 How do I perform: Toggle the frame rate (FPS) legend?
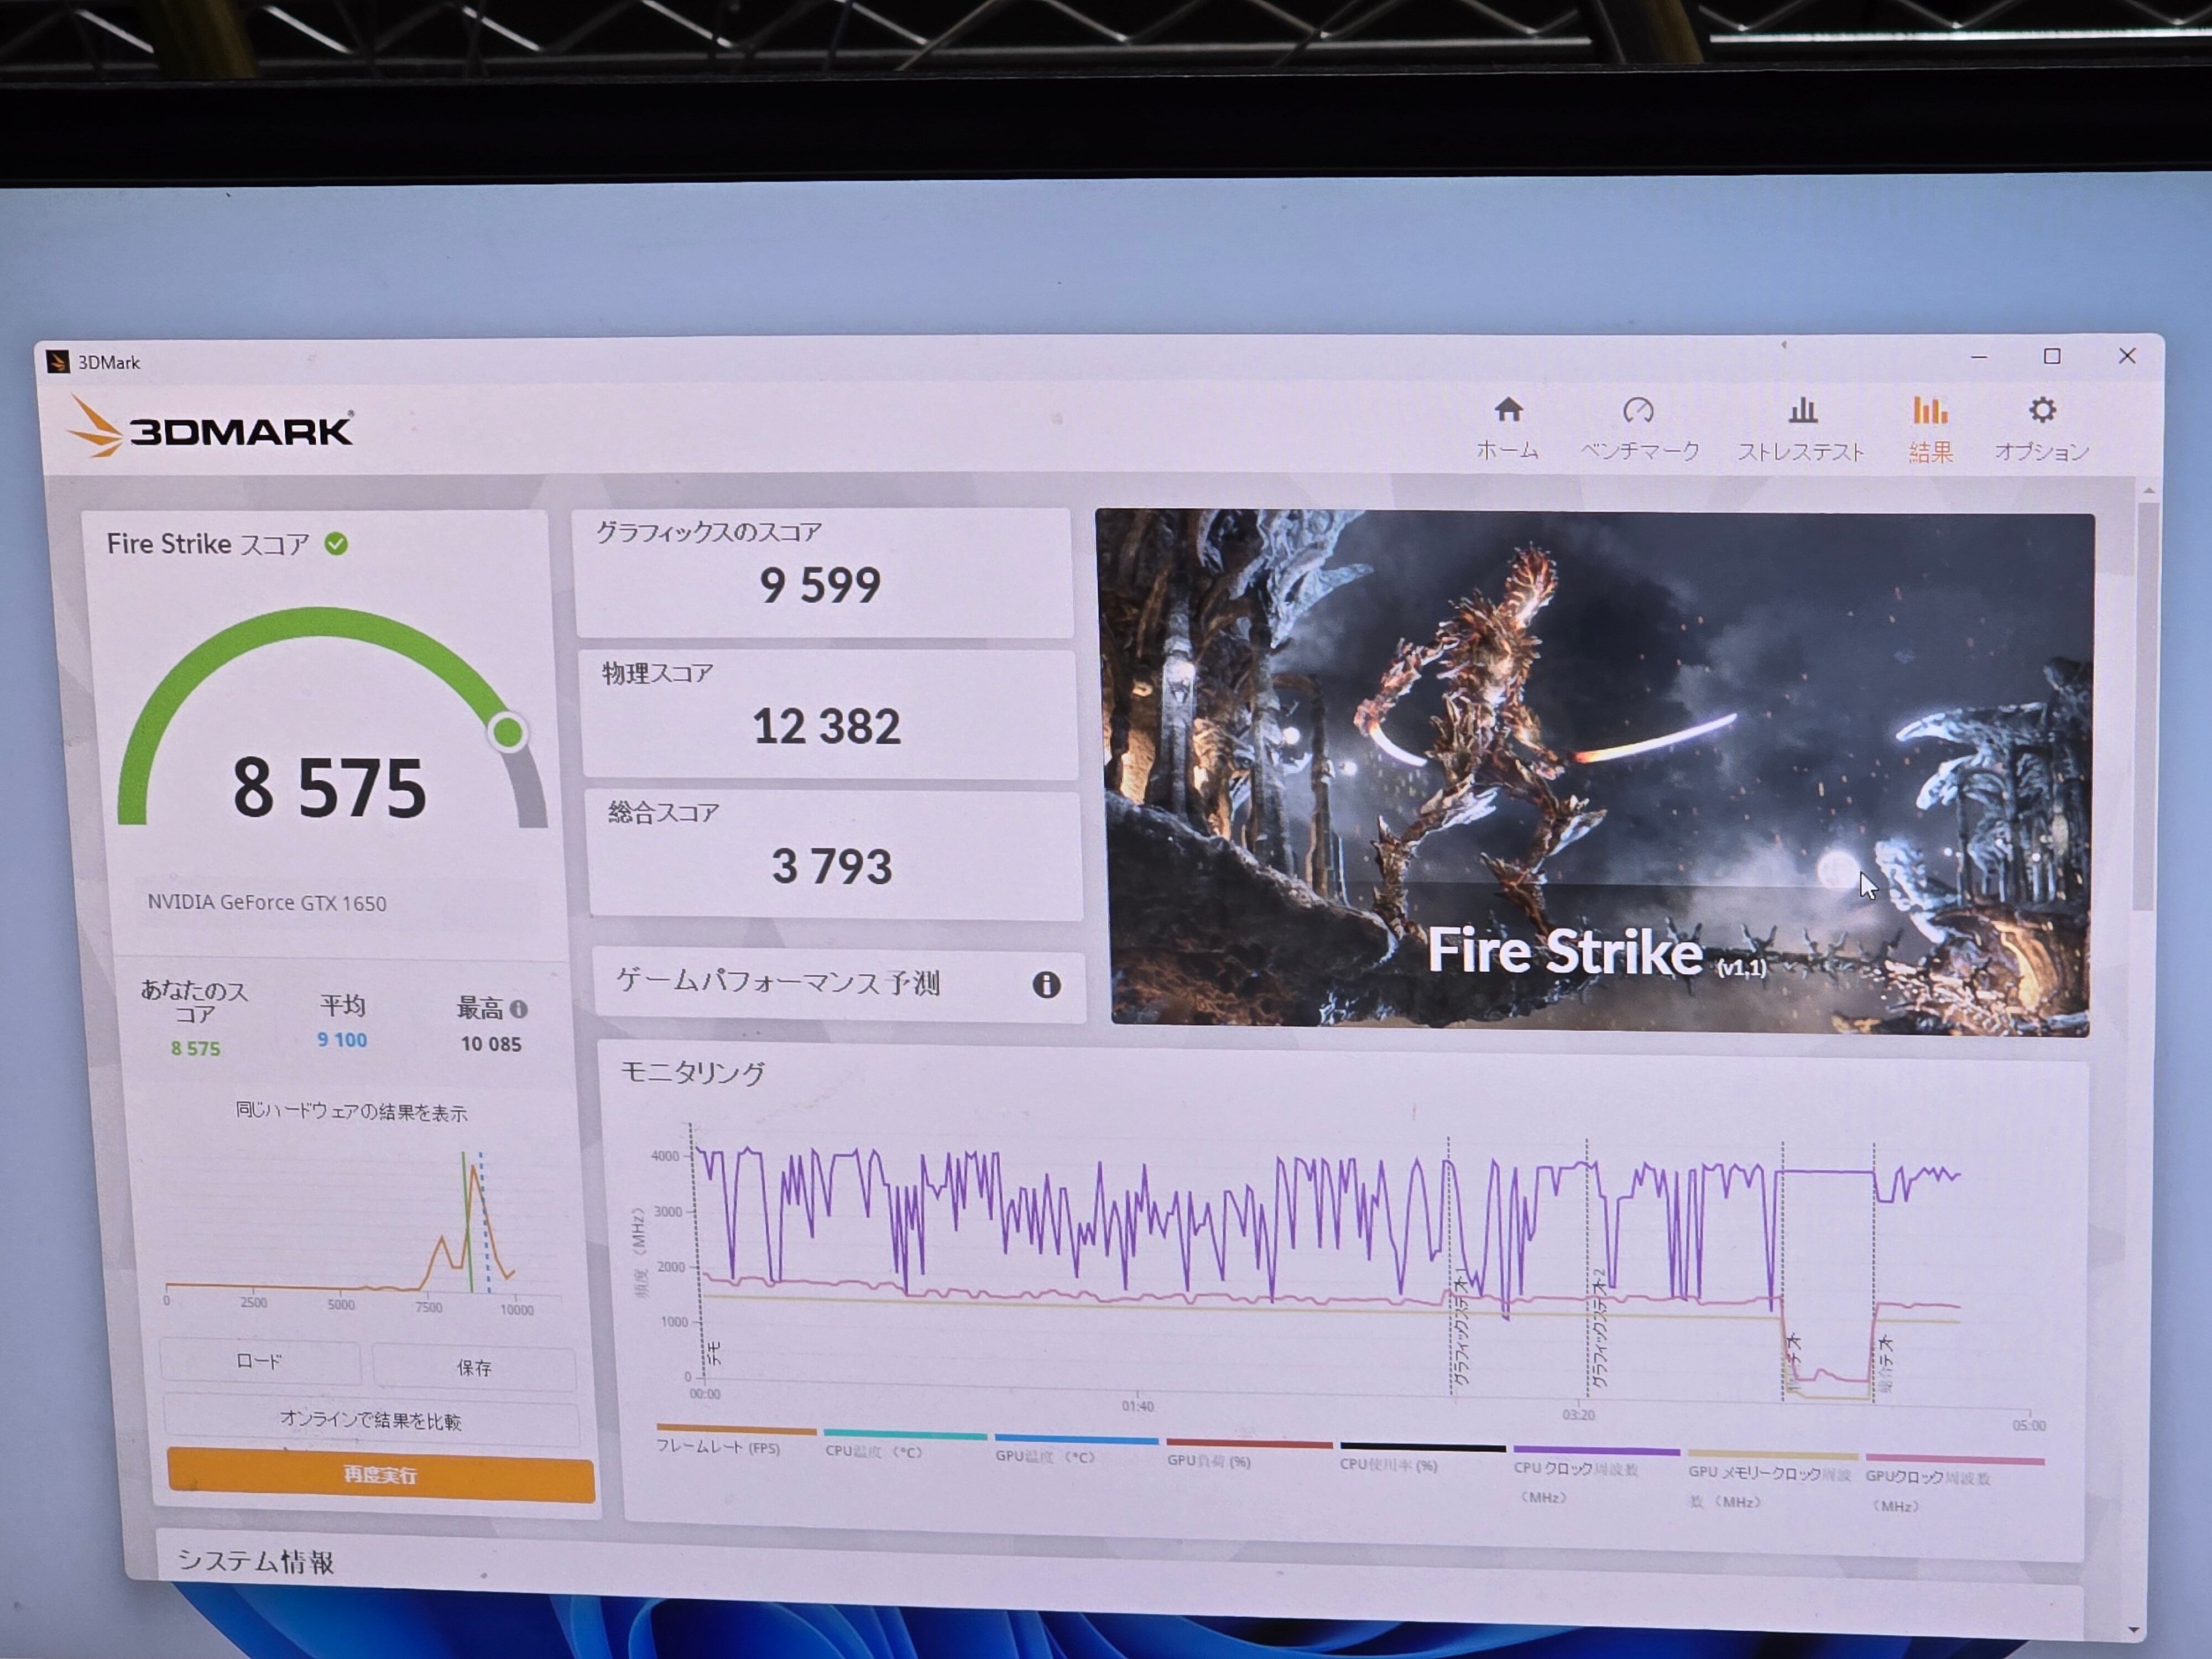click(718, 1447)
